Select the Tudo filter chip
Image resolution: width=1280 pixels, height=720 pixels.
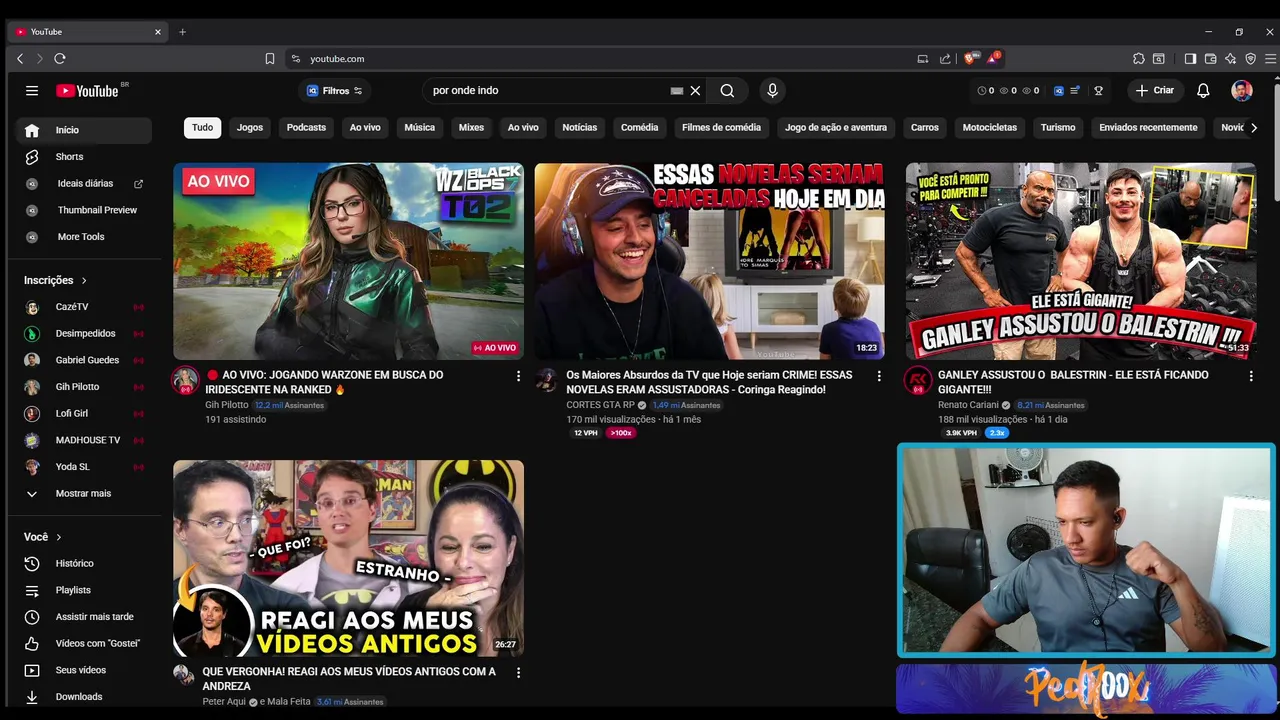click(x=203, y=128)
